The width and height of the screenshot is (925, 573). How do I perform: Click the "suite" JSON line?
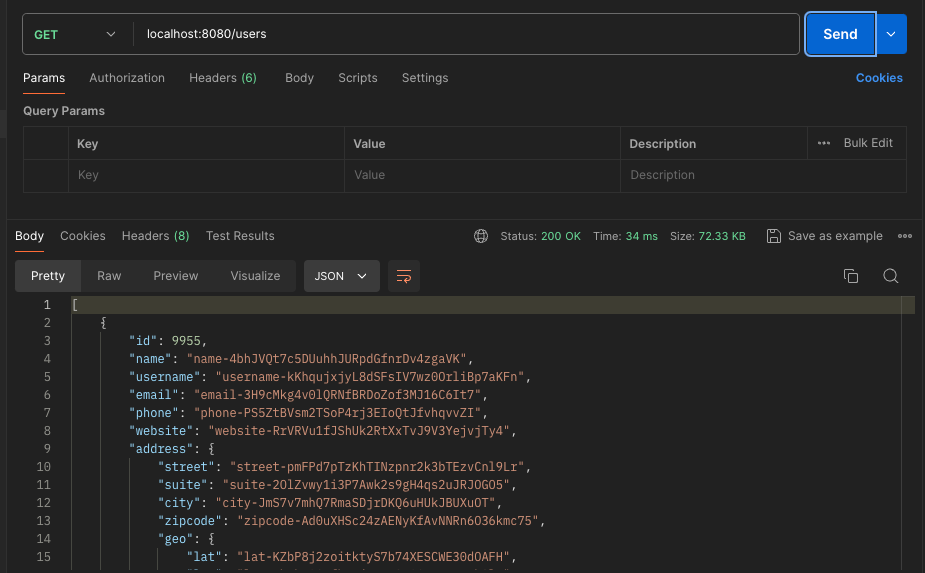[x=337, y=485]
